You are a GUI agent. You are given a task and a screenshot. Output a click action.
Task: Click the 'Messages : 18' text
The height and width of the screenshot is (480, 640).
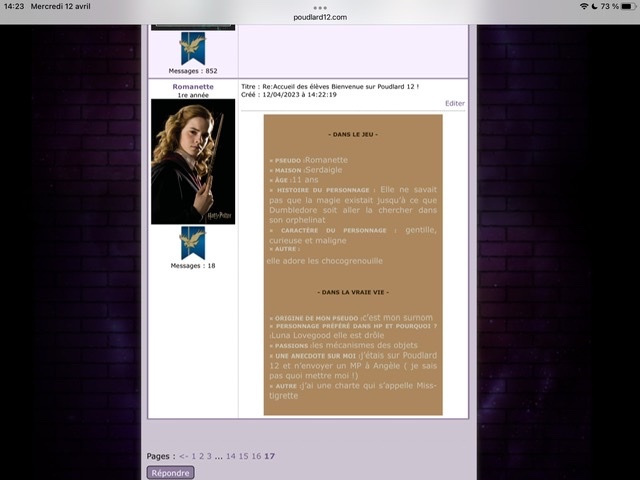click(x=193, y=266)
